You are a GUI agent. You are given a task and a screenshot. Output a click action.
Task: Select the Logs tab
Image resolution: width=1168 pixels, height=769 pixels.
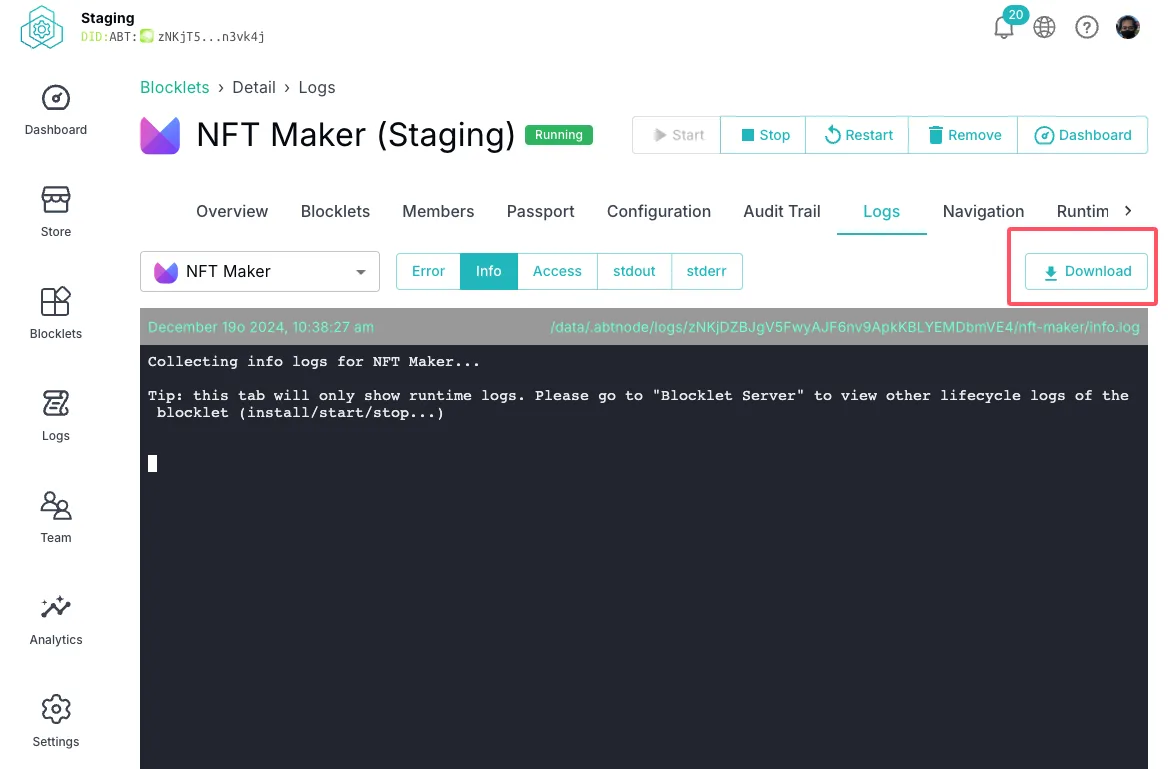point(881,212)
